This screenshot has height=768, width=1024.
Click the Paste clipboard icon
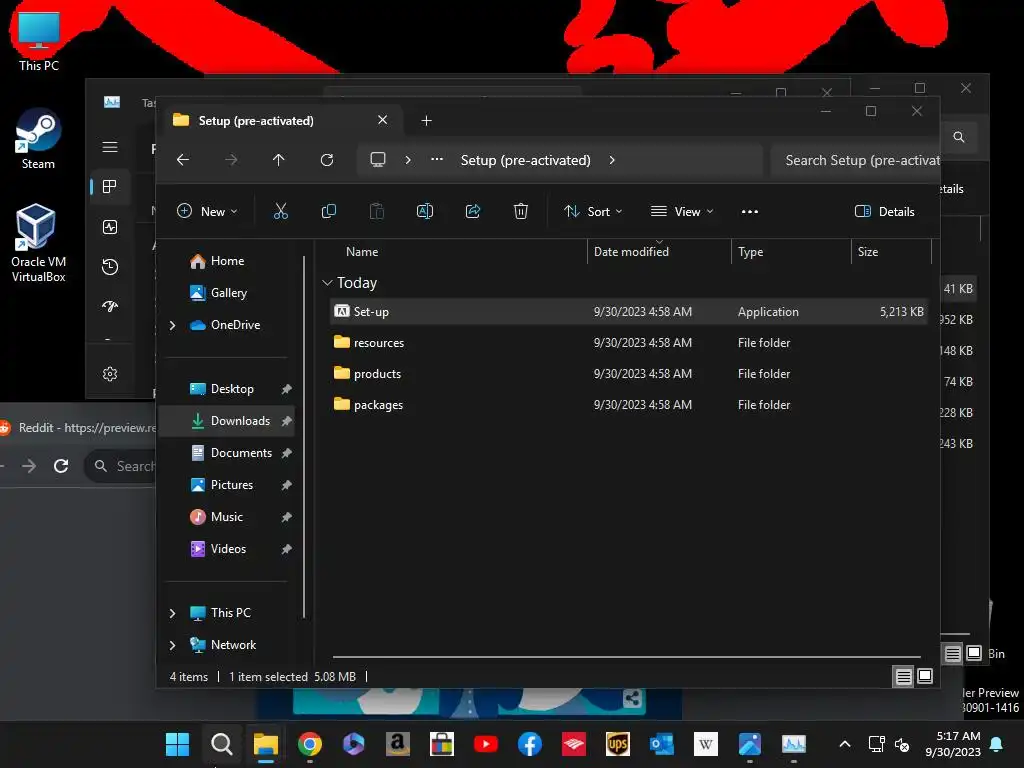377,211
